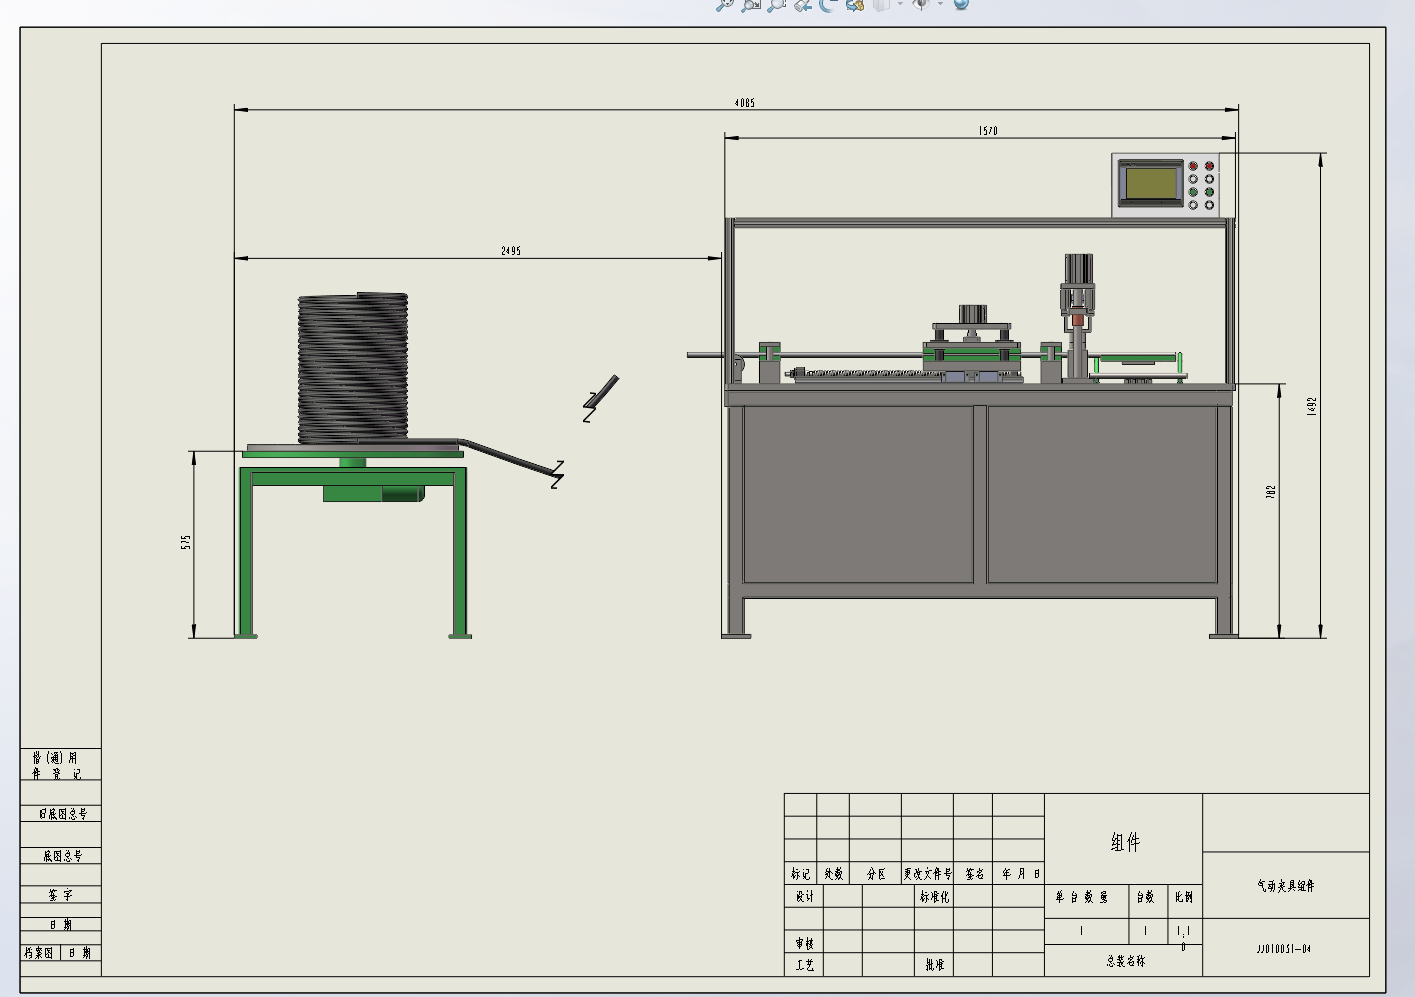Viewport: 1415px width, 997px height.
Task: Select the 1570 dimension above the machine
Action: coord(988,131)
